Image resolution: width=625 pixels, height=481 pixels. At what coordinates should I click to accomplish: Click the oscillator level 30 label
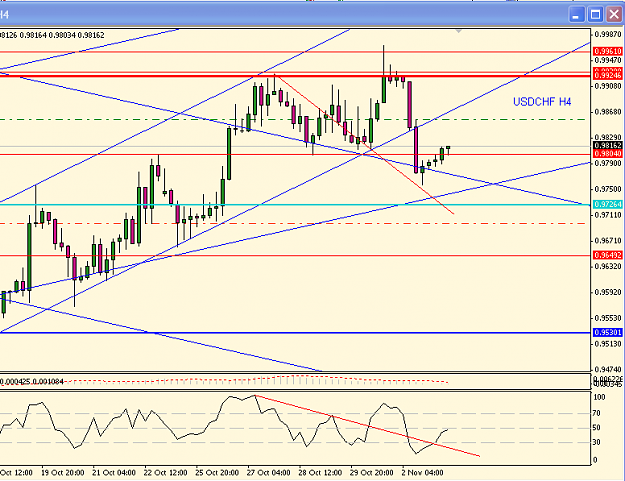597,442
